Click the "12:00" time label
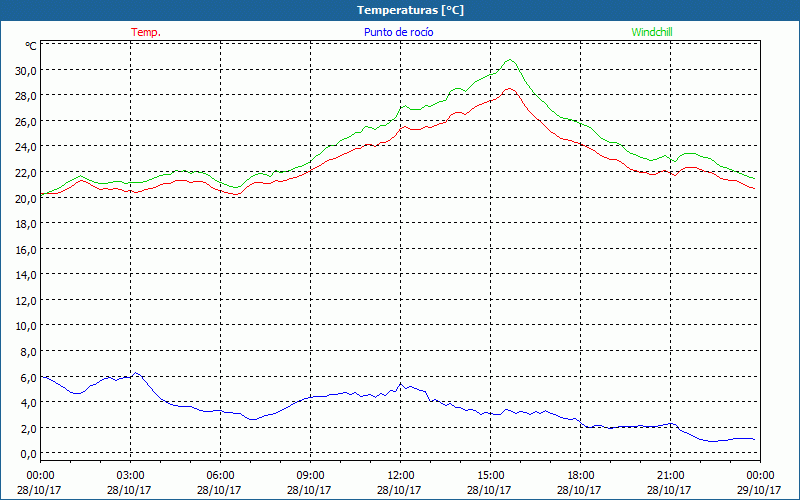Screen dimensions: 800x500 (401, 476)
